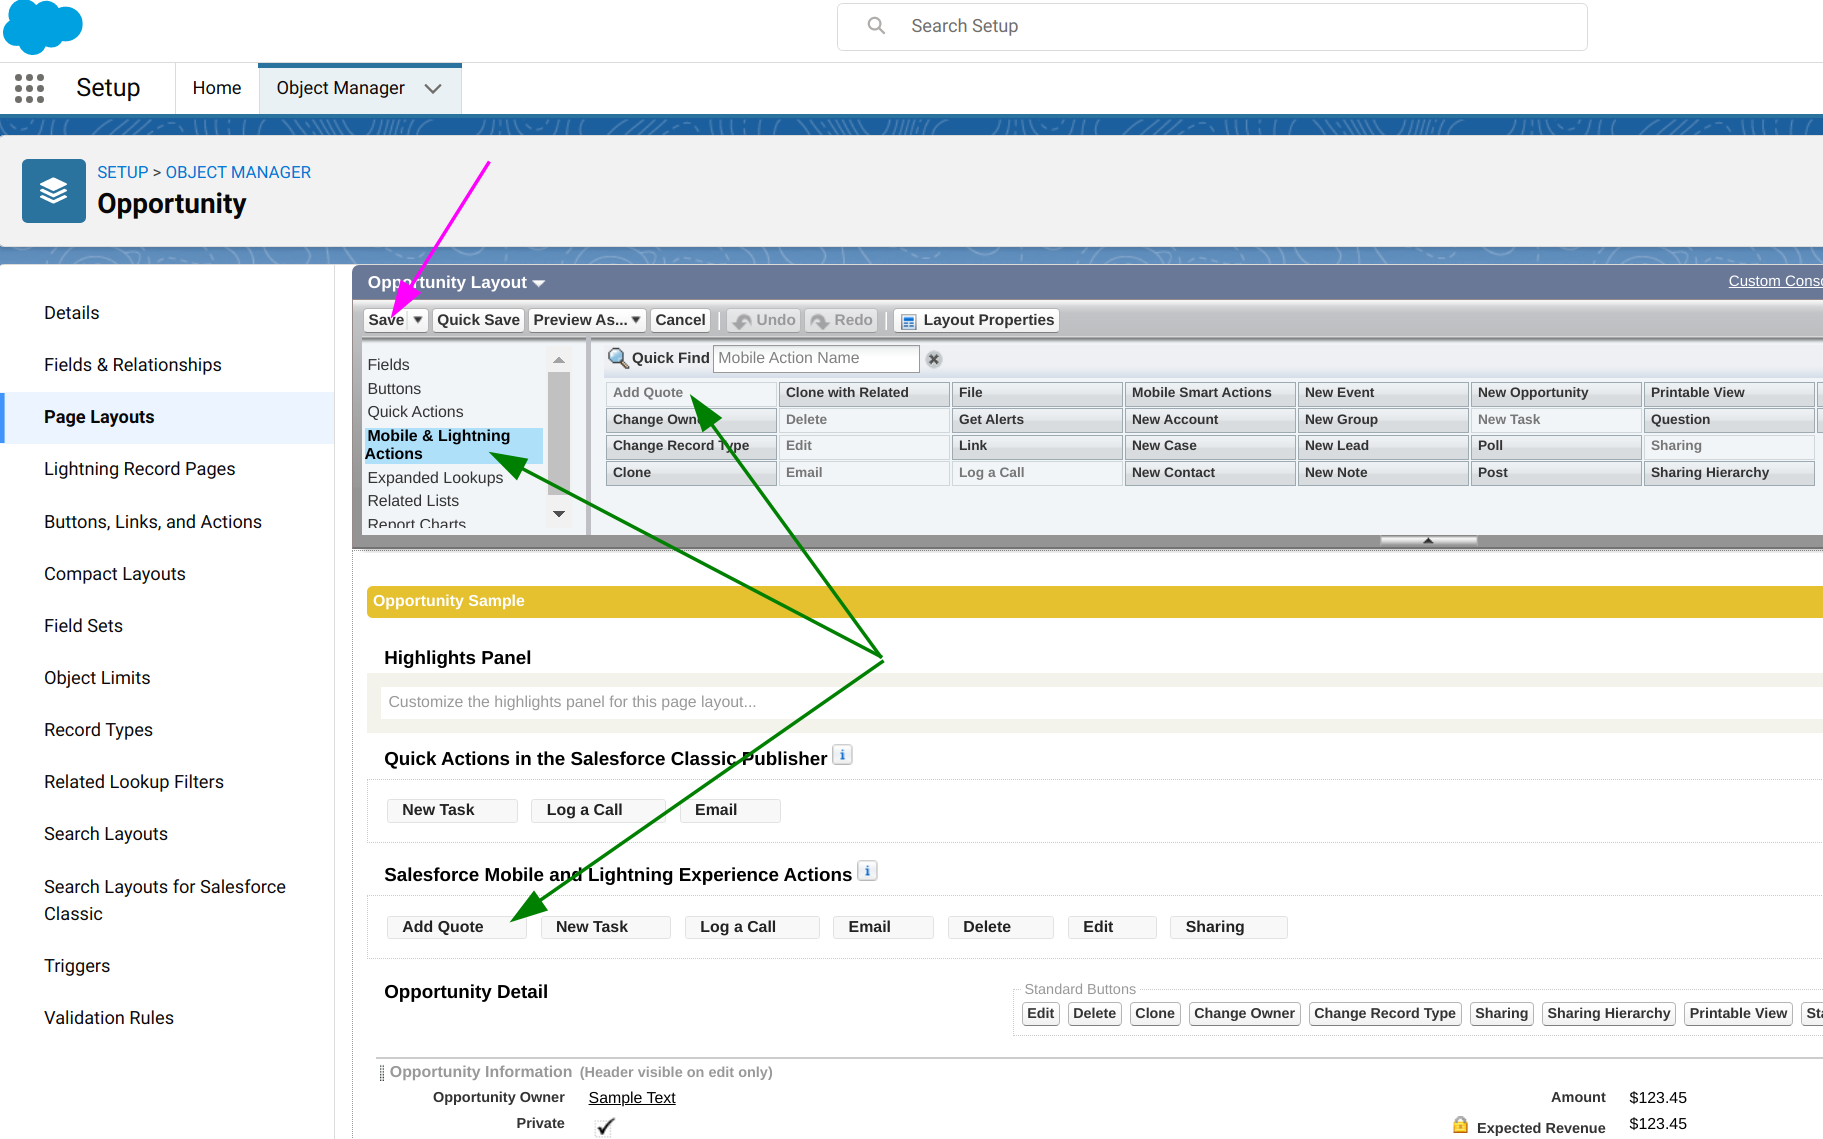Image resolution: width=1823 pixels, height=1139 pixels.
Task: Click the Opportunity object layers icon
Action: point(54,191)
